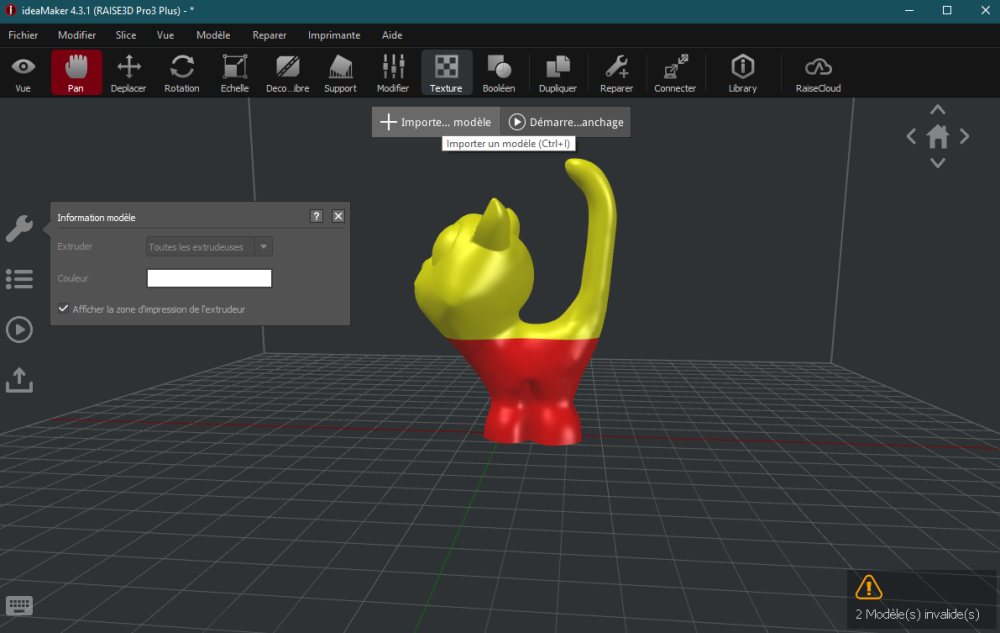Click the Importe... modèle button

[436, 122]
